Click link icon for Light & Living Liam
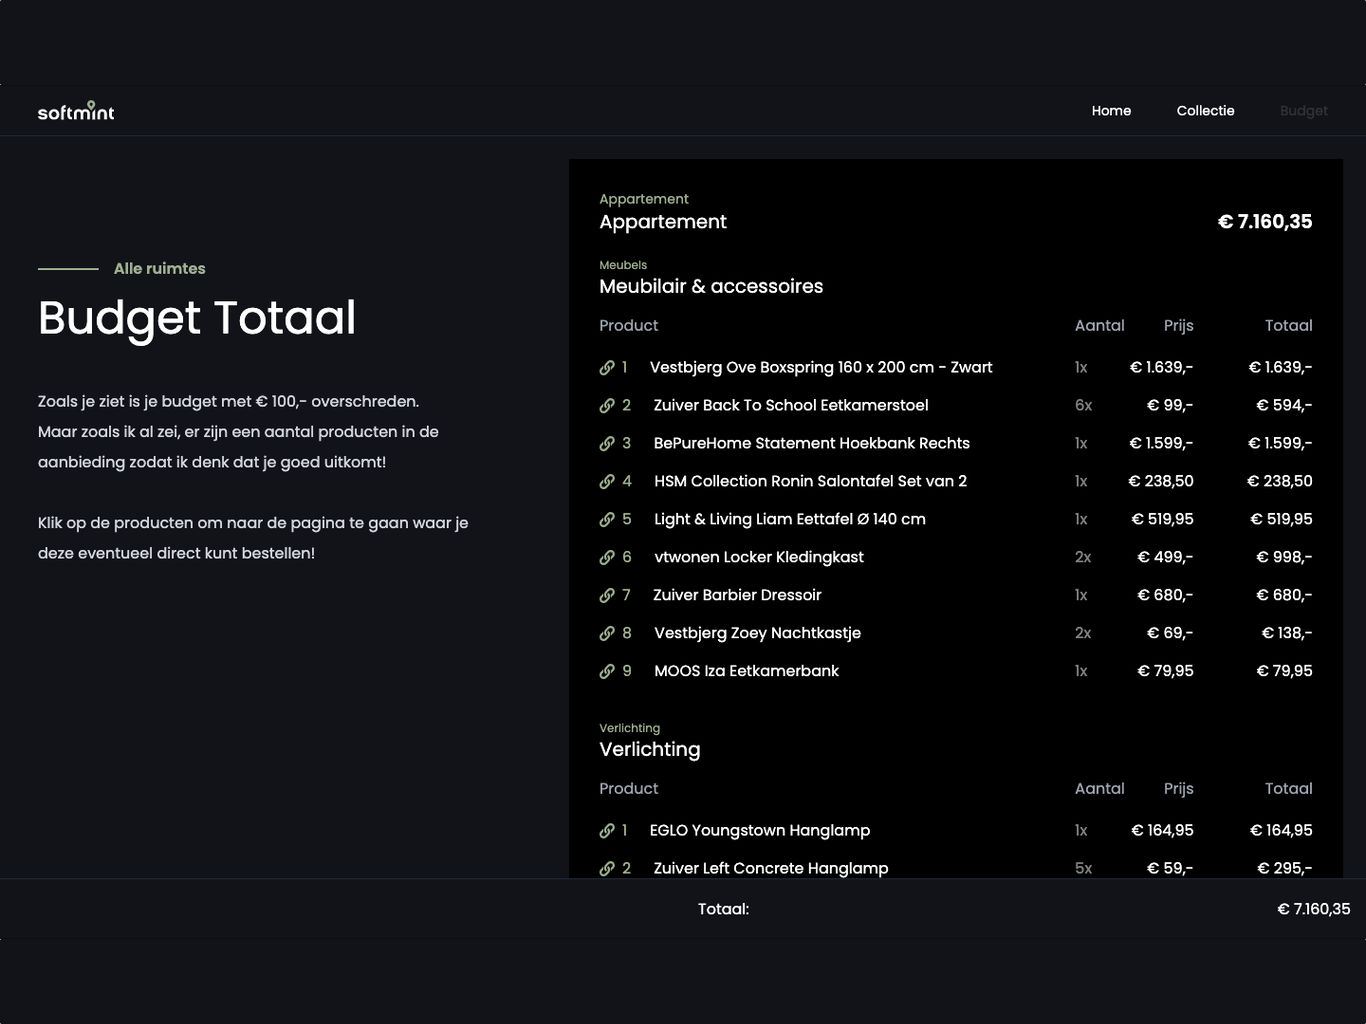This screenshot has height=1024, width=1366. 607,520
